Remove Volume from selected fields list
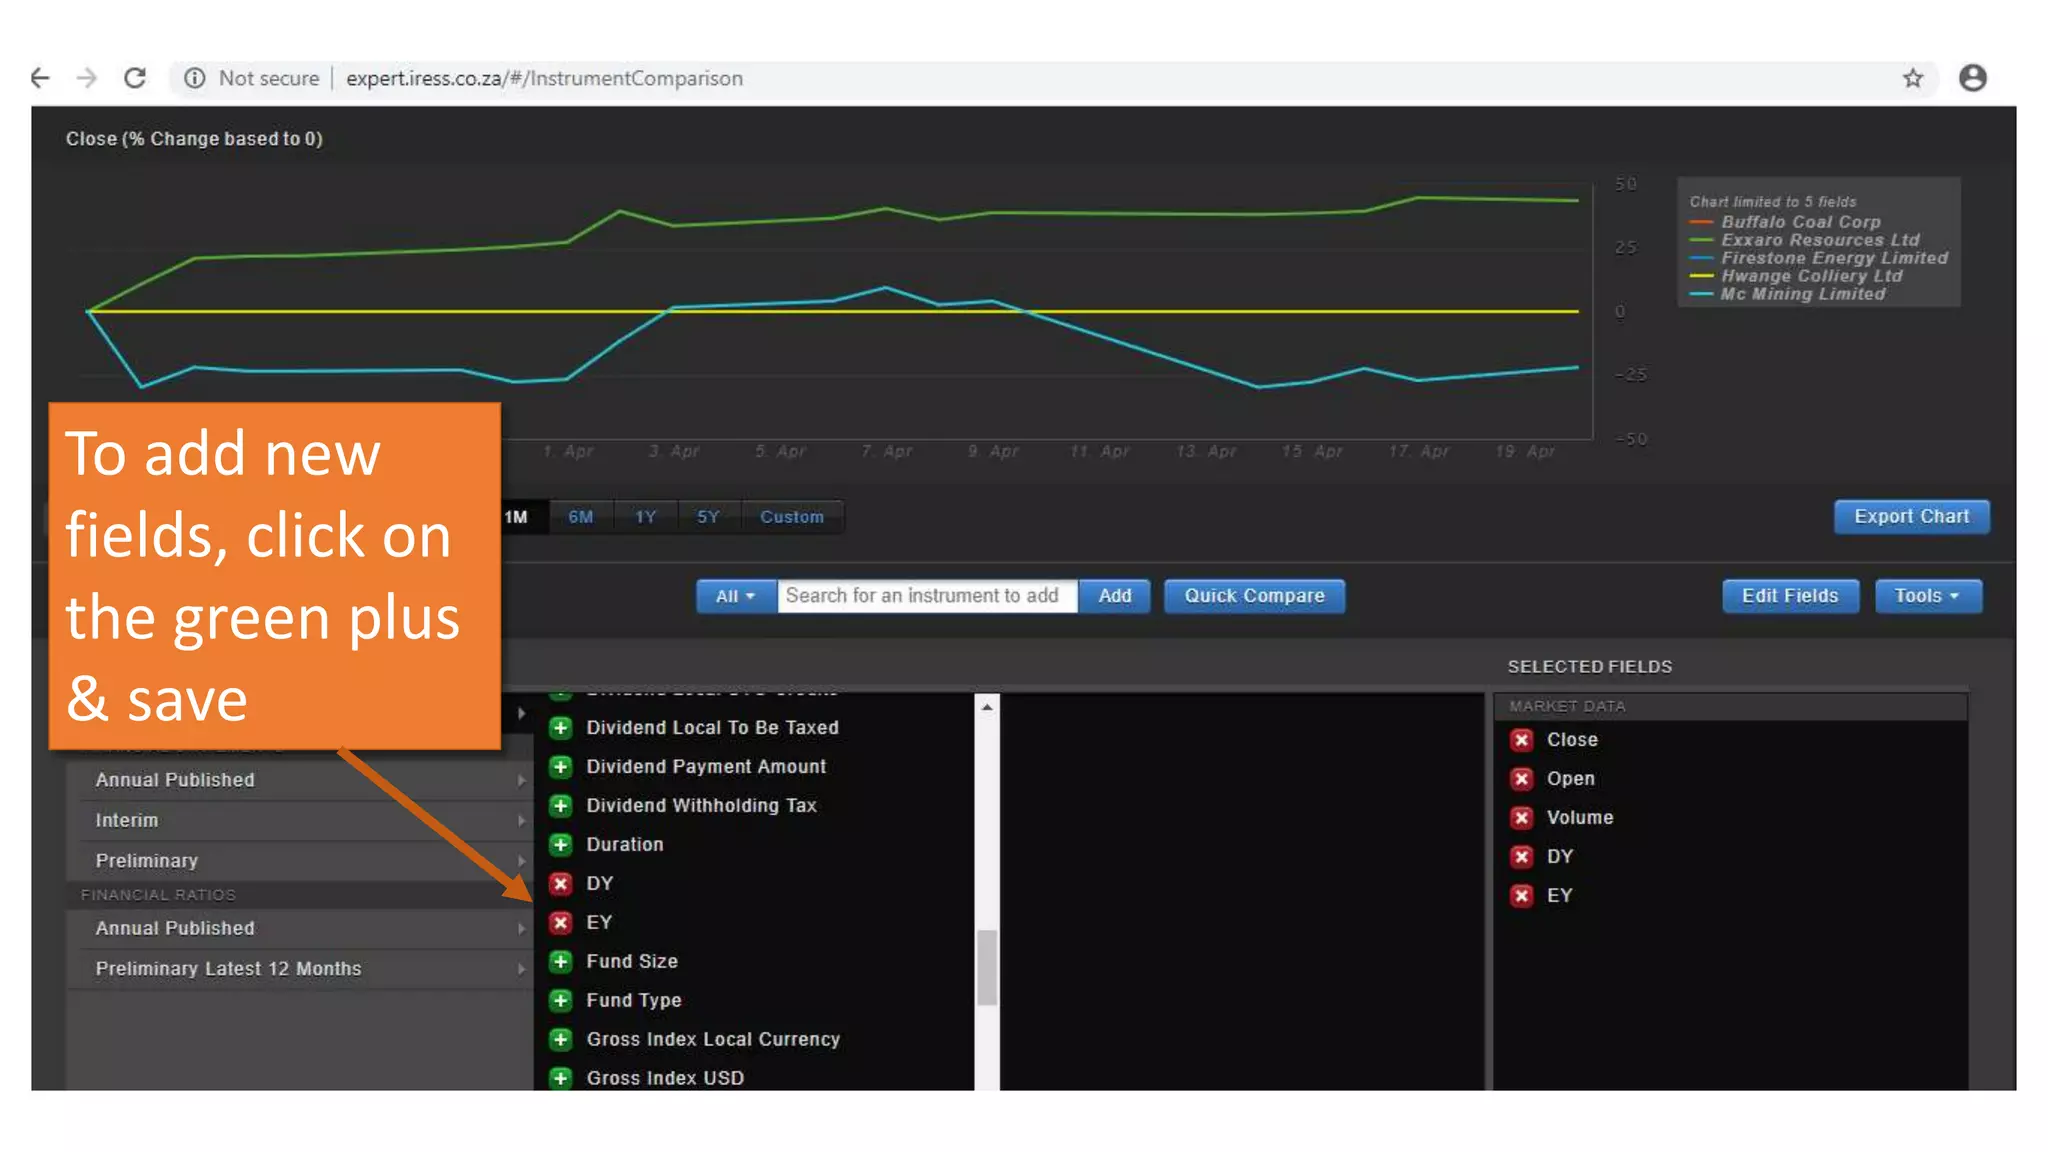This screenshot has height=1152, width=2048. pyautogui.click(x=1522, y=818)
